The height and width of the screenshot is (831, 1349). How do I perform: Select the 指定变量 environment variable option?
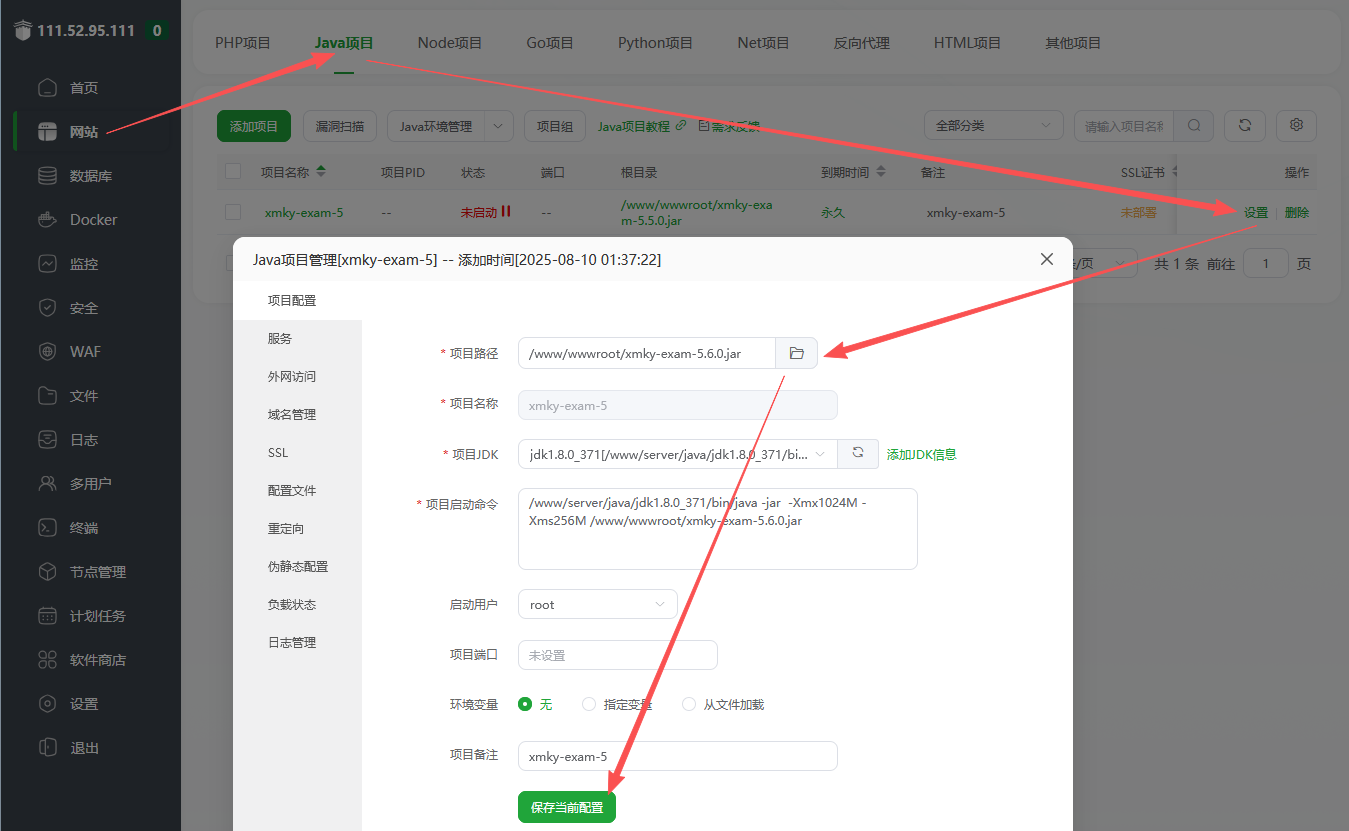point(589,704)
